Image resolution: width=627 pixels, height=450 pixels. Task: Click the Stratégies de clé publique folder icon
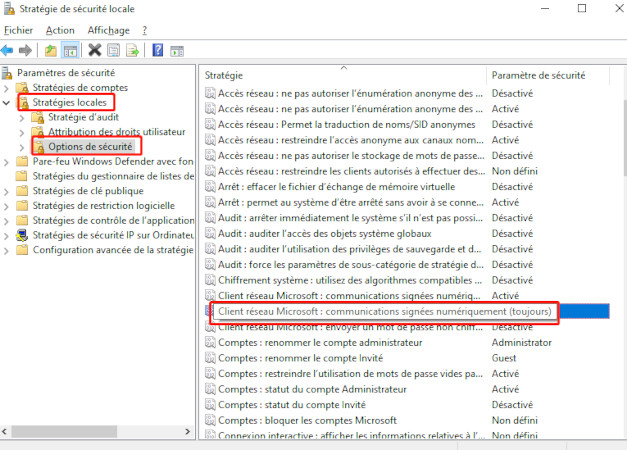coord(22,191)
